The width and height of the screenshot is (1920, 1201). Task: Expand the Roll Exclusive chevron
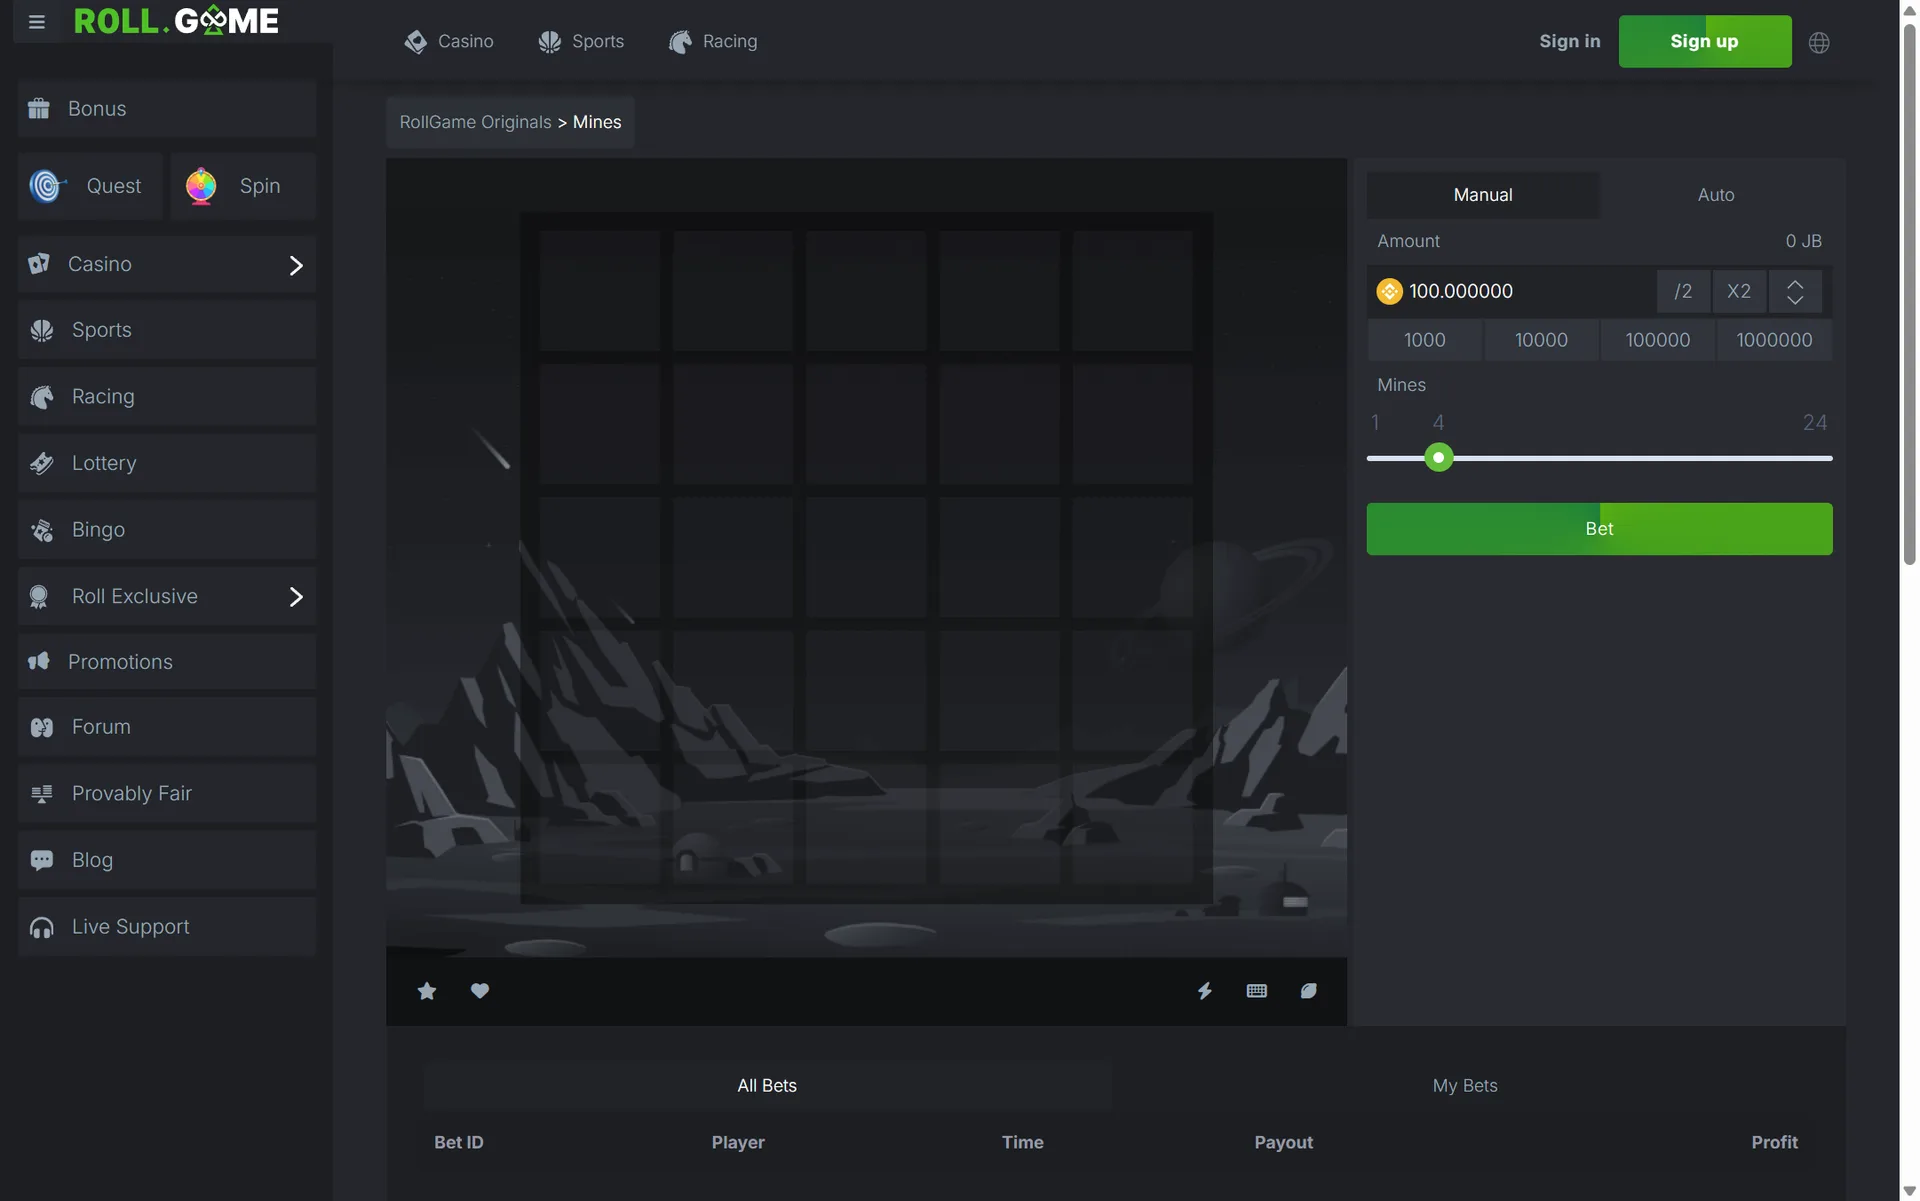click(296, 597)
